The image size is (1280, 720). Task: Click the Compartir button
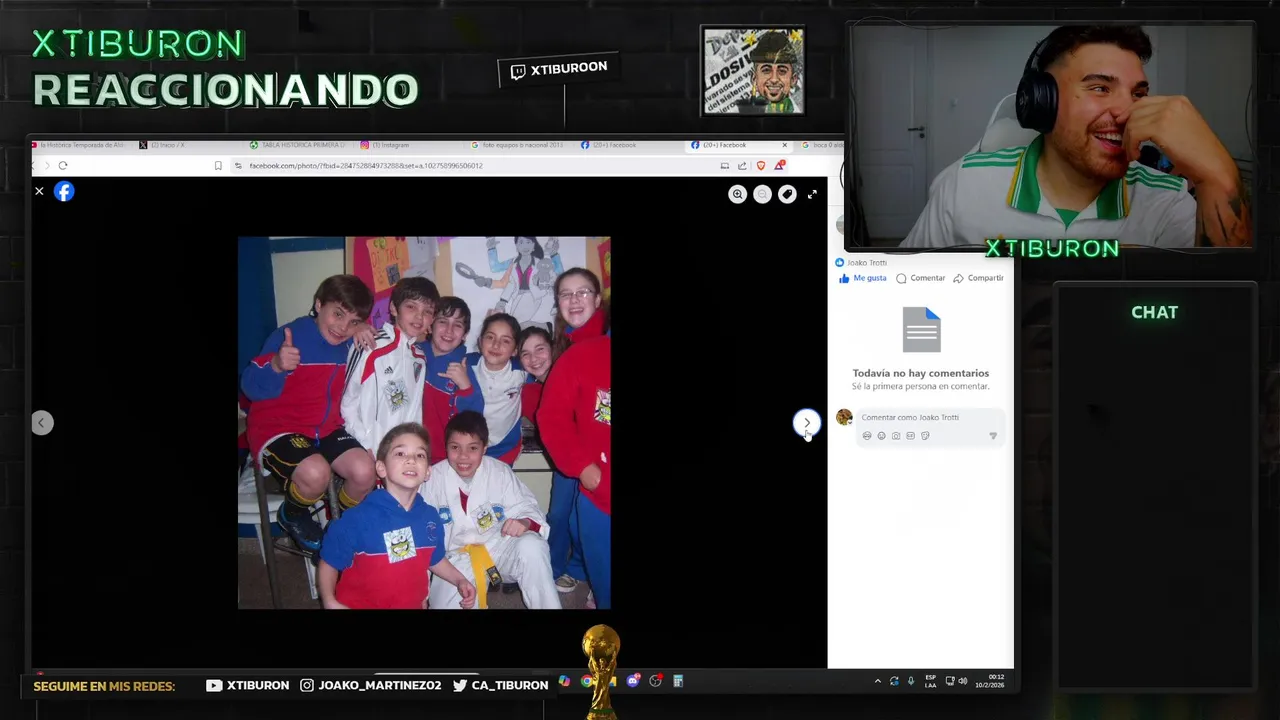[x=978, y=278]
